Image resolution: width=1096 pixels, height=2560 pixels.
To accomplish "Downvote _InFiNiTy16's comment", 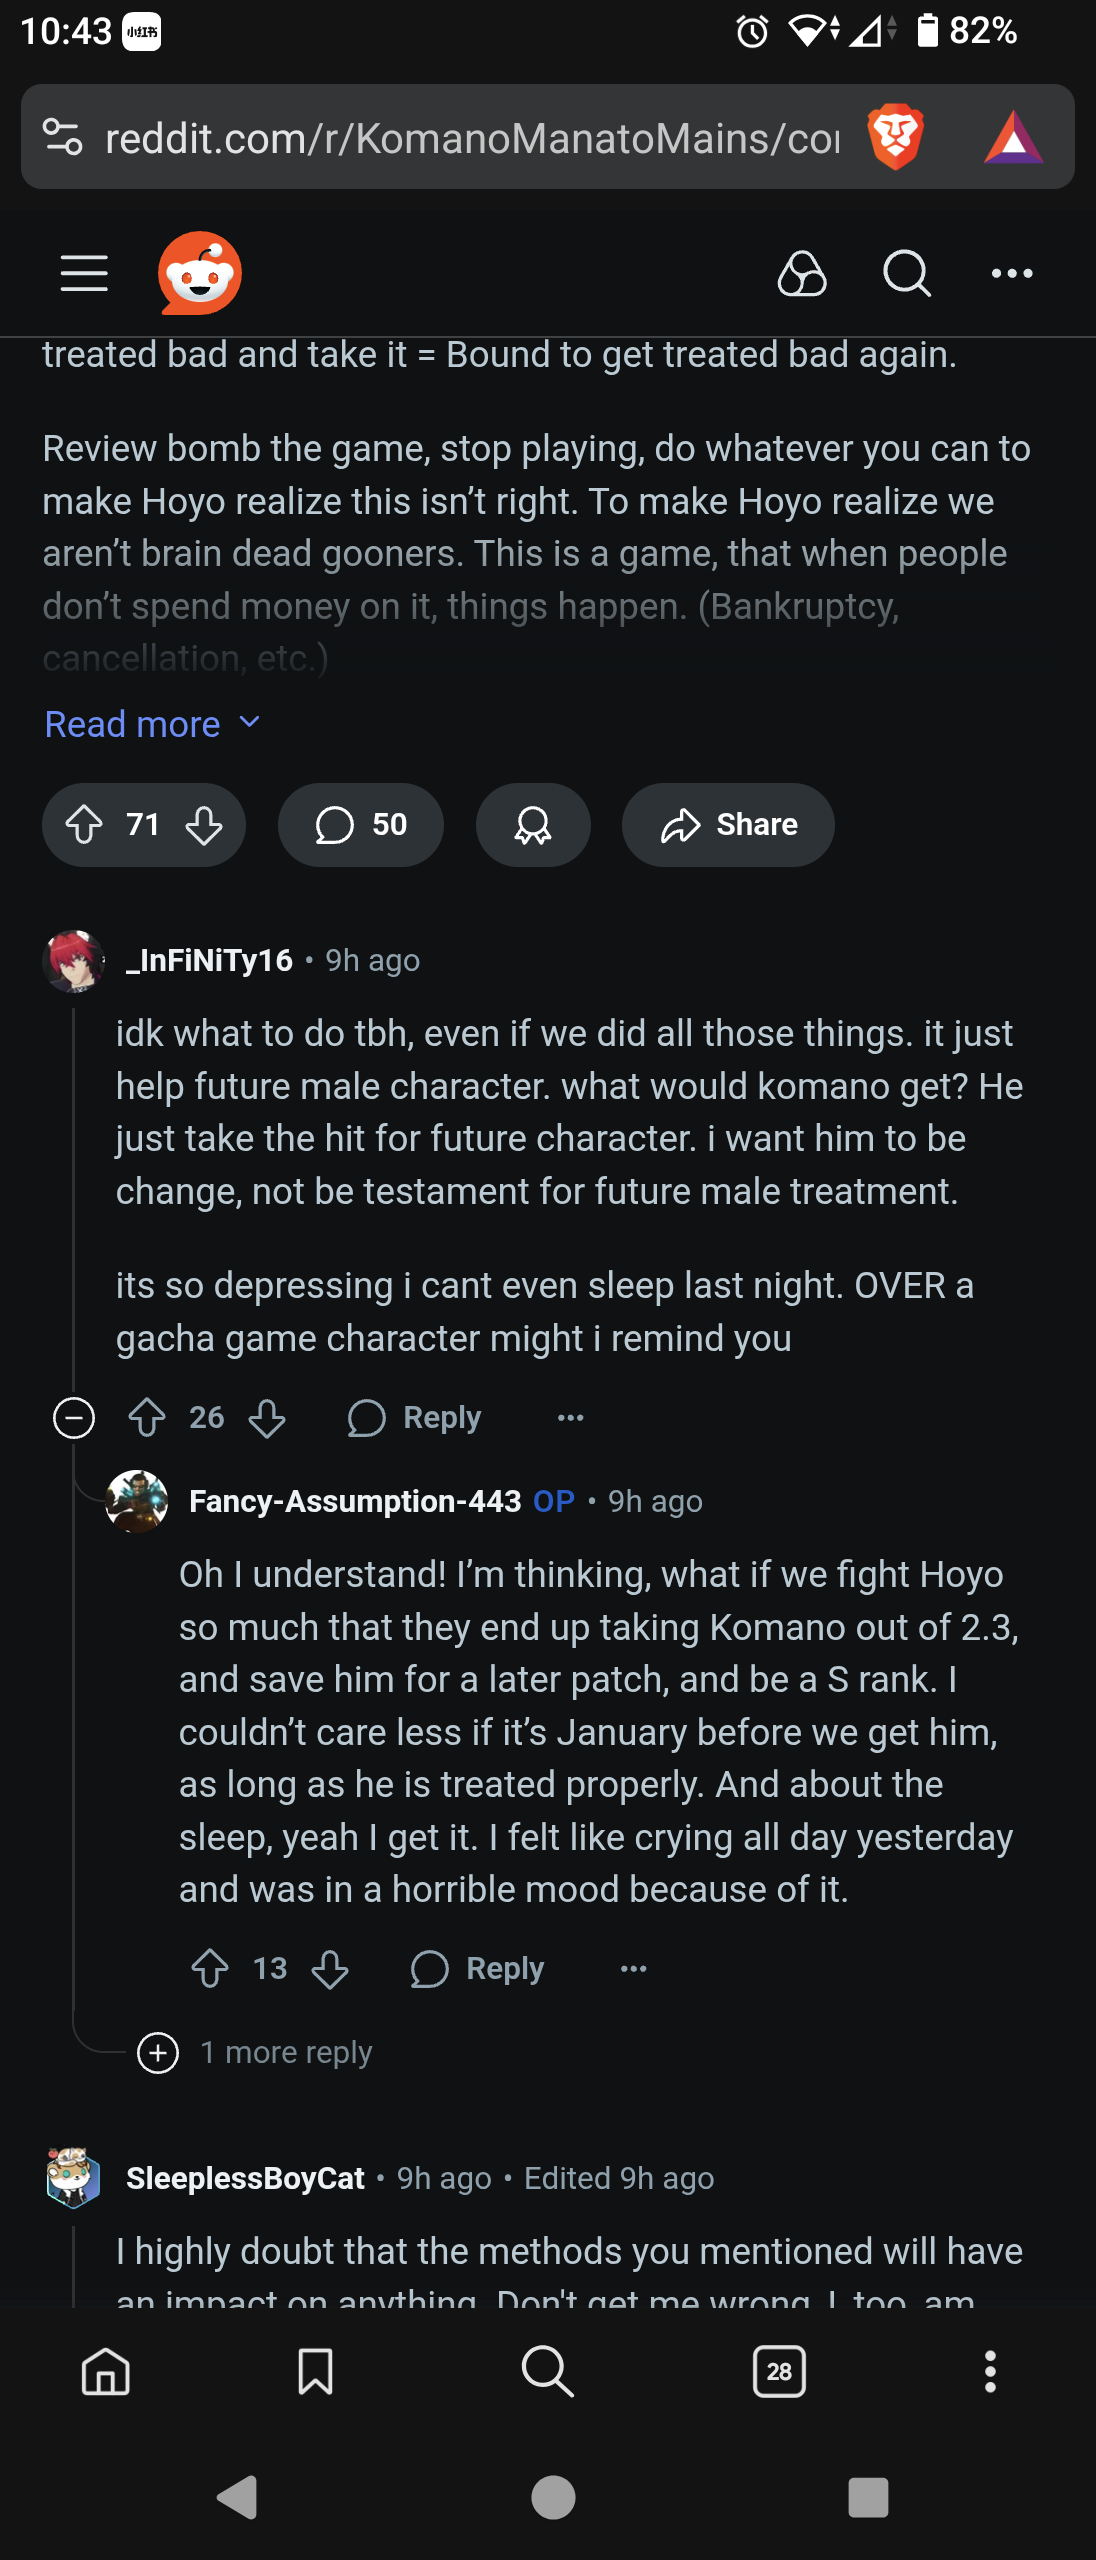I will click(267, 1418).
